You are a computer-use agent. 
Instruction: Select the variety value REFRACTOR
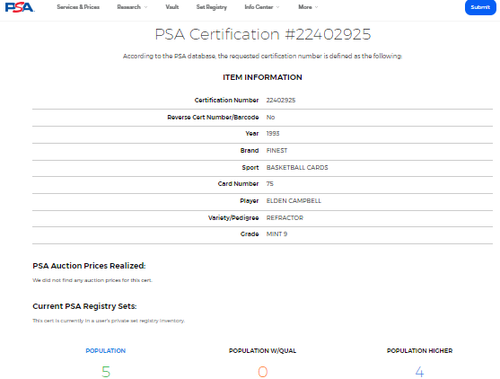285,218
